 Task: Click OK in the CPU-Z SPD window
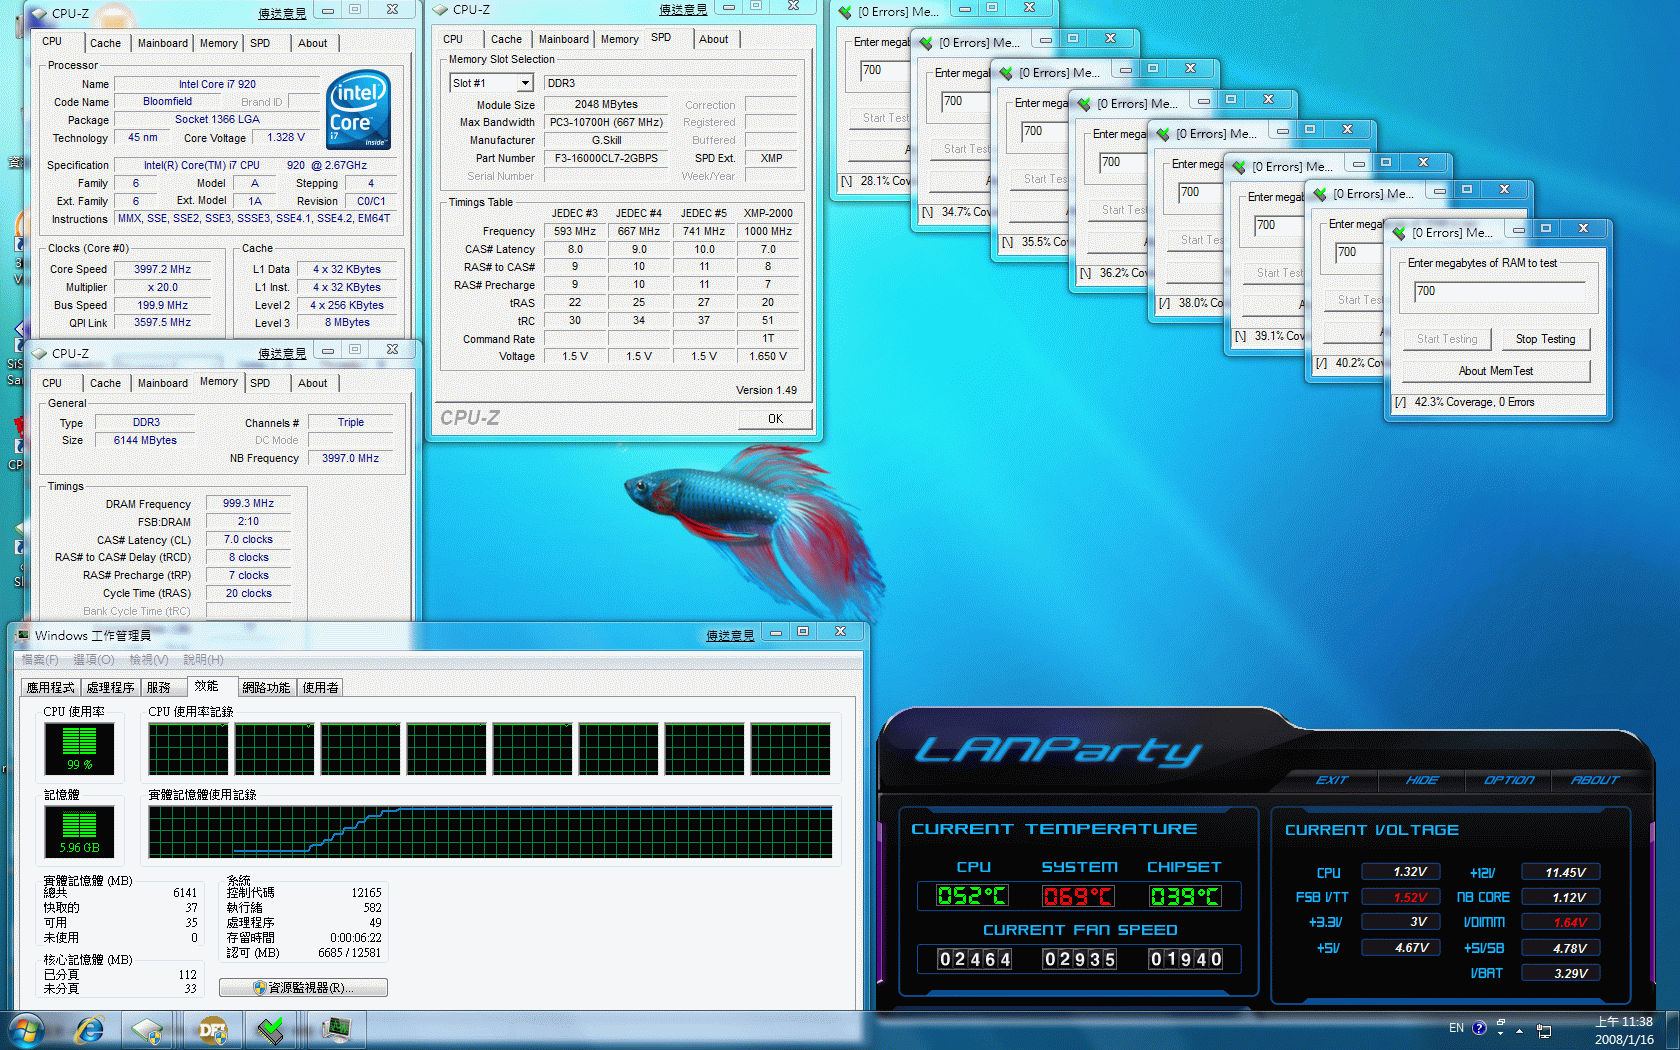[775, 419]
